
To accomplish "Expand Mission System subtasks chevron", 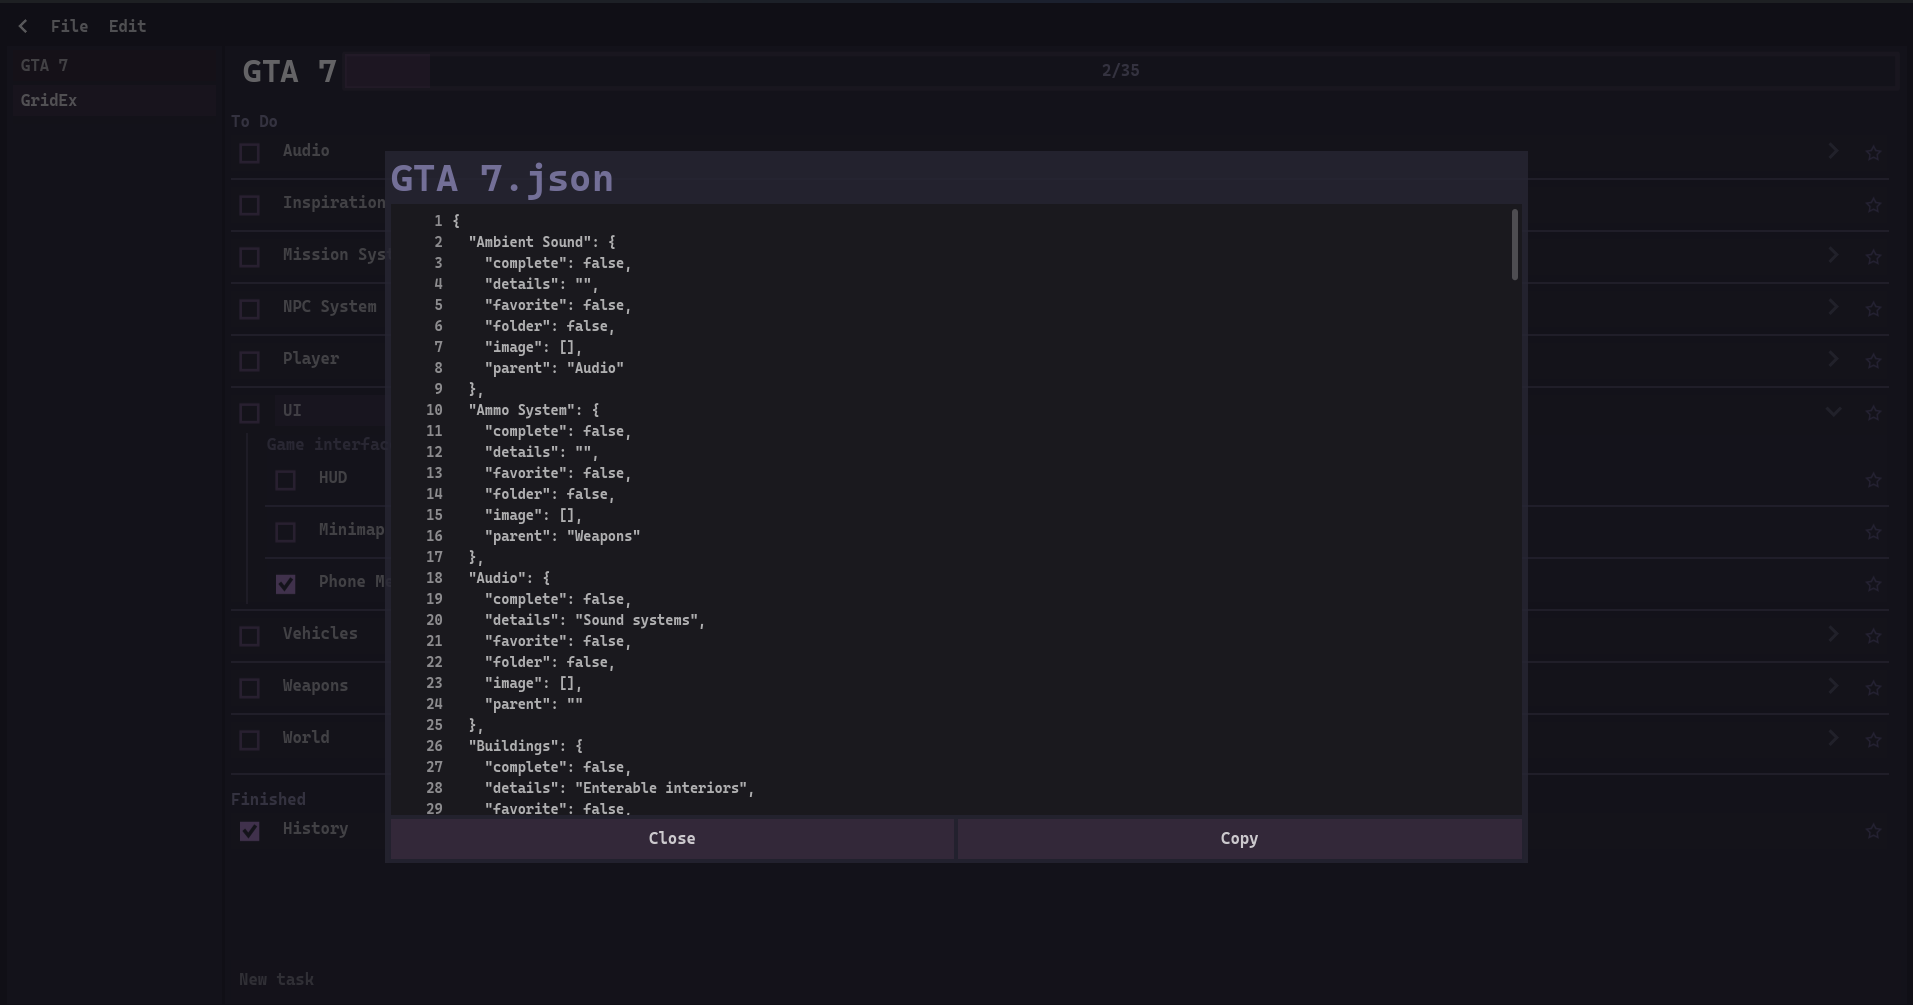I will pyautogui.click(x=1833, y=255).
